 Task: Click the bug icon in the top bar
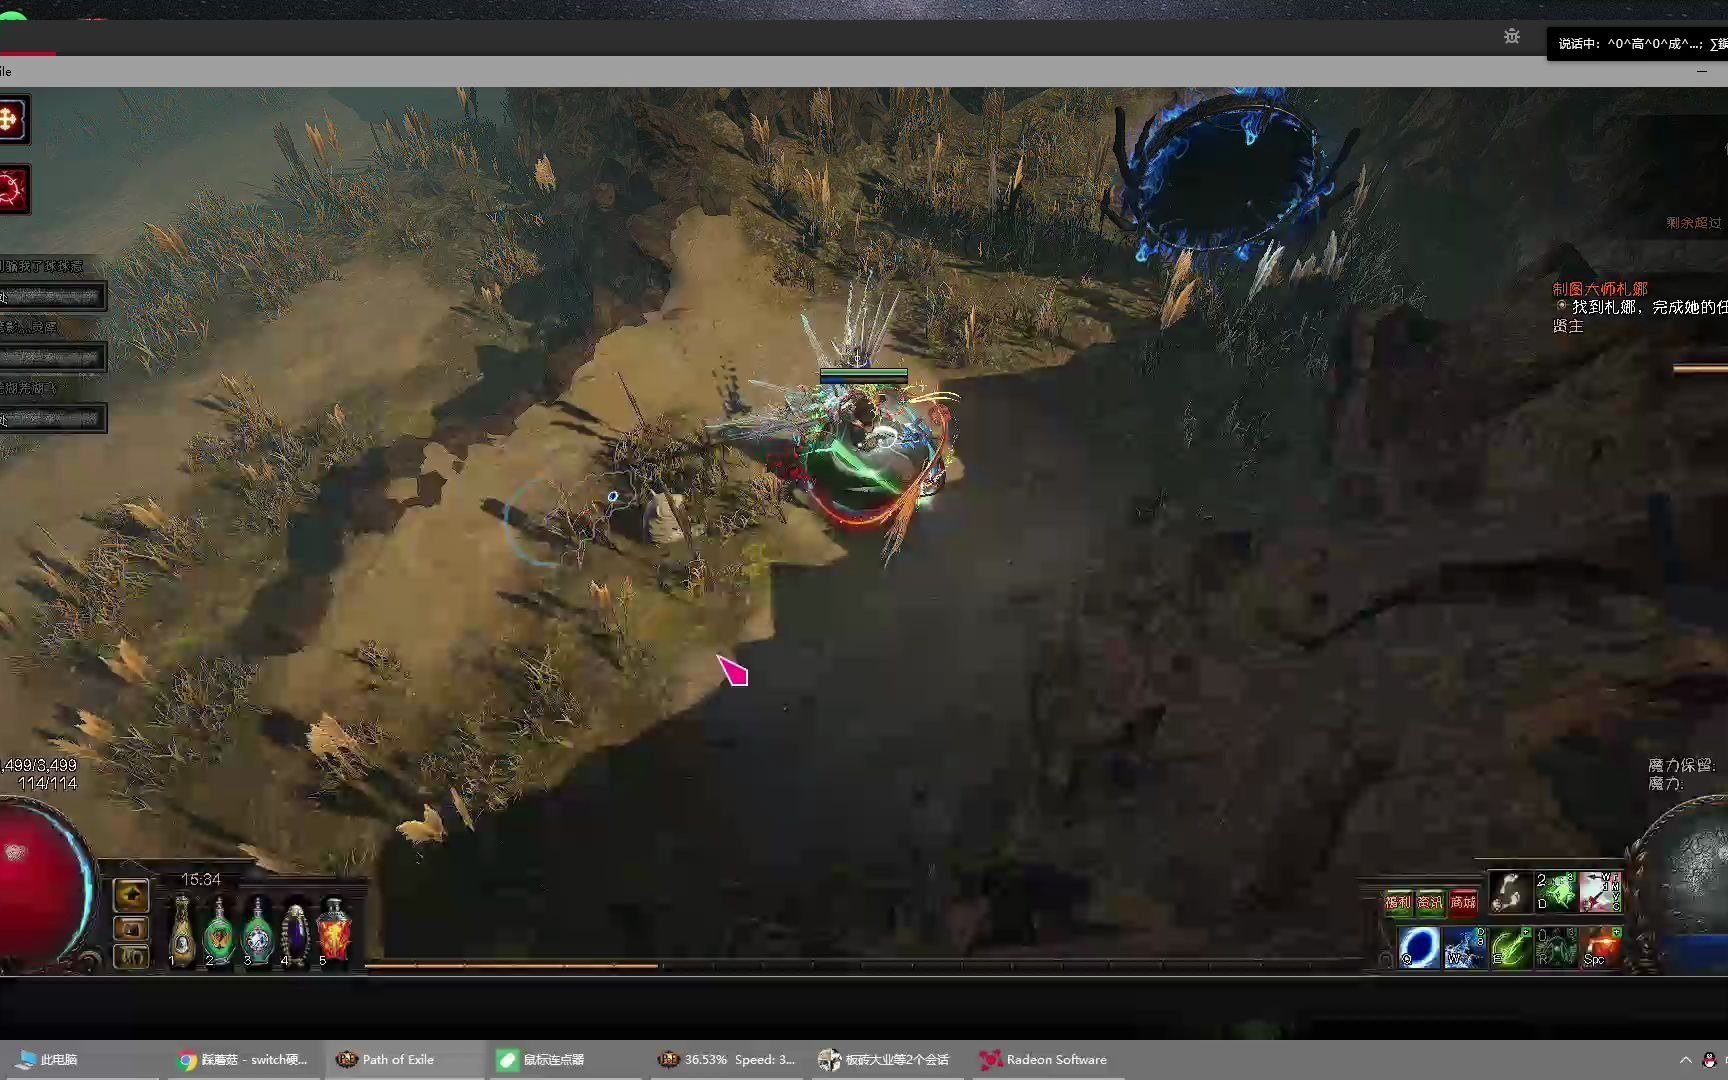tap(1512, 36)
